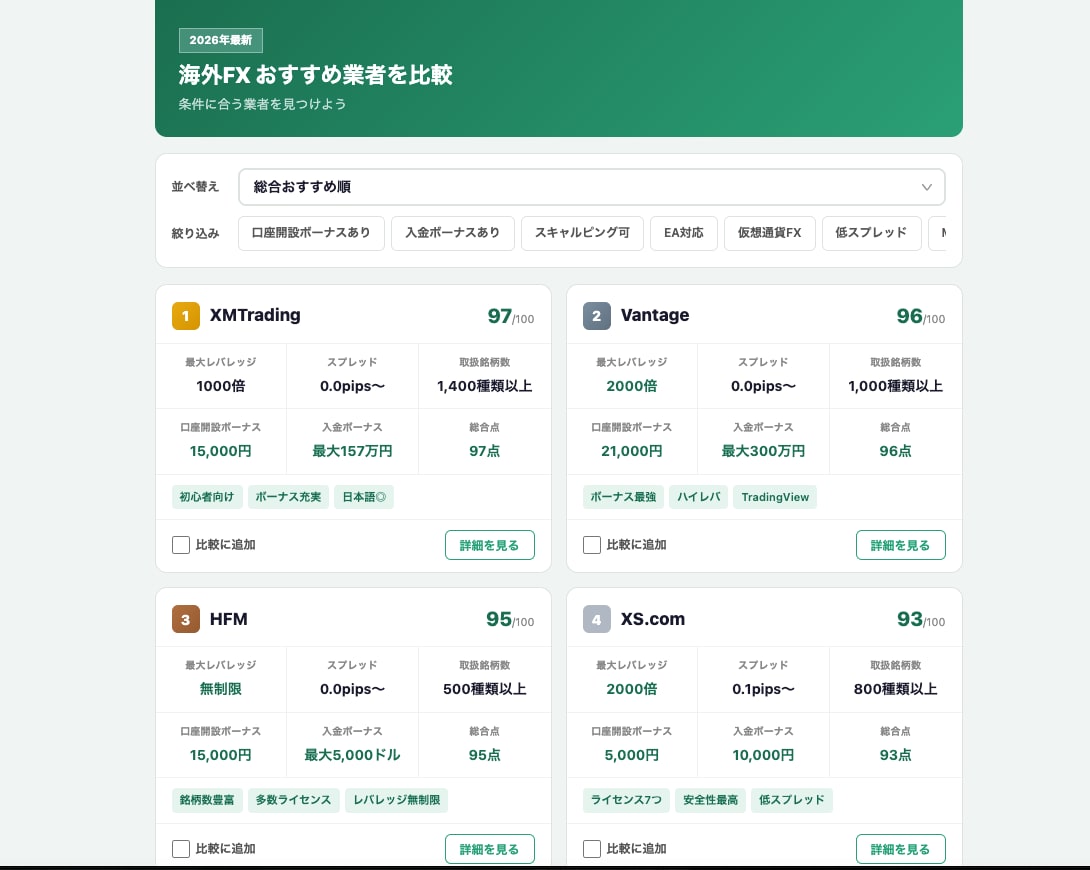Click the ボーナス最強 tag

click(623, 497)
